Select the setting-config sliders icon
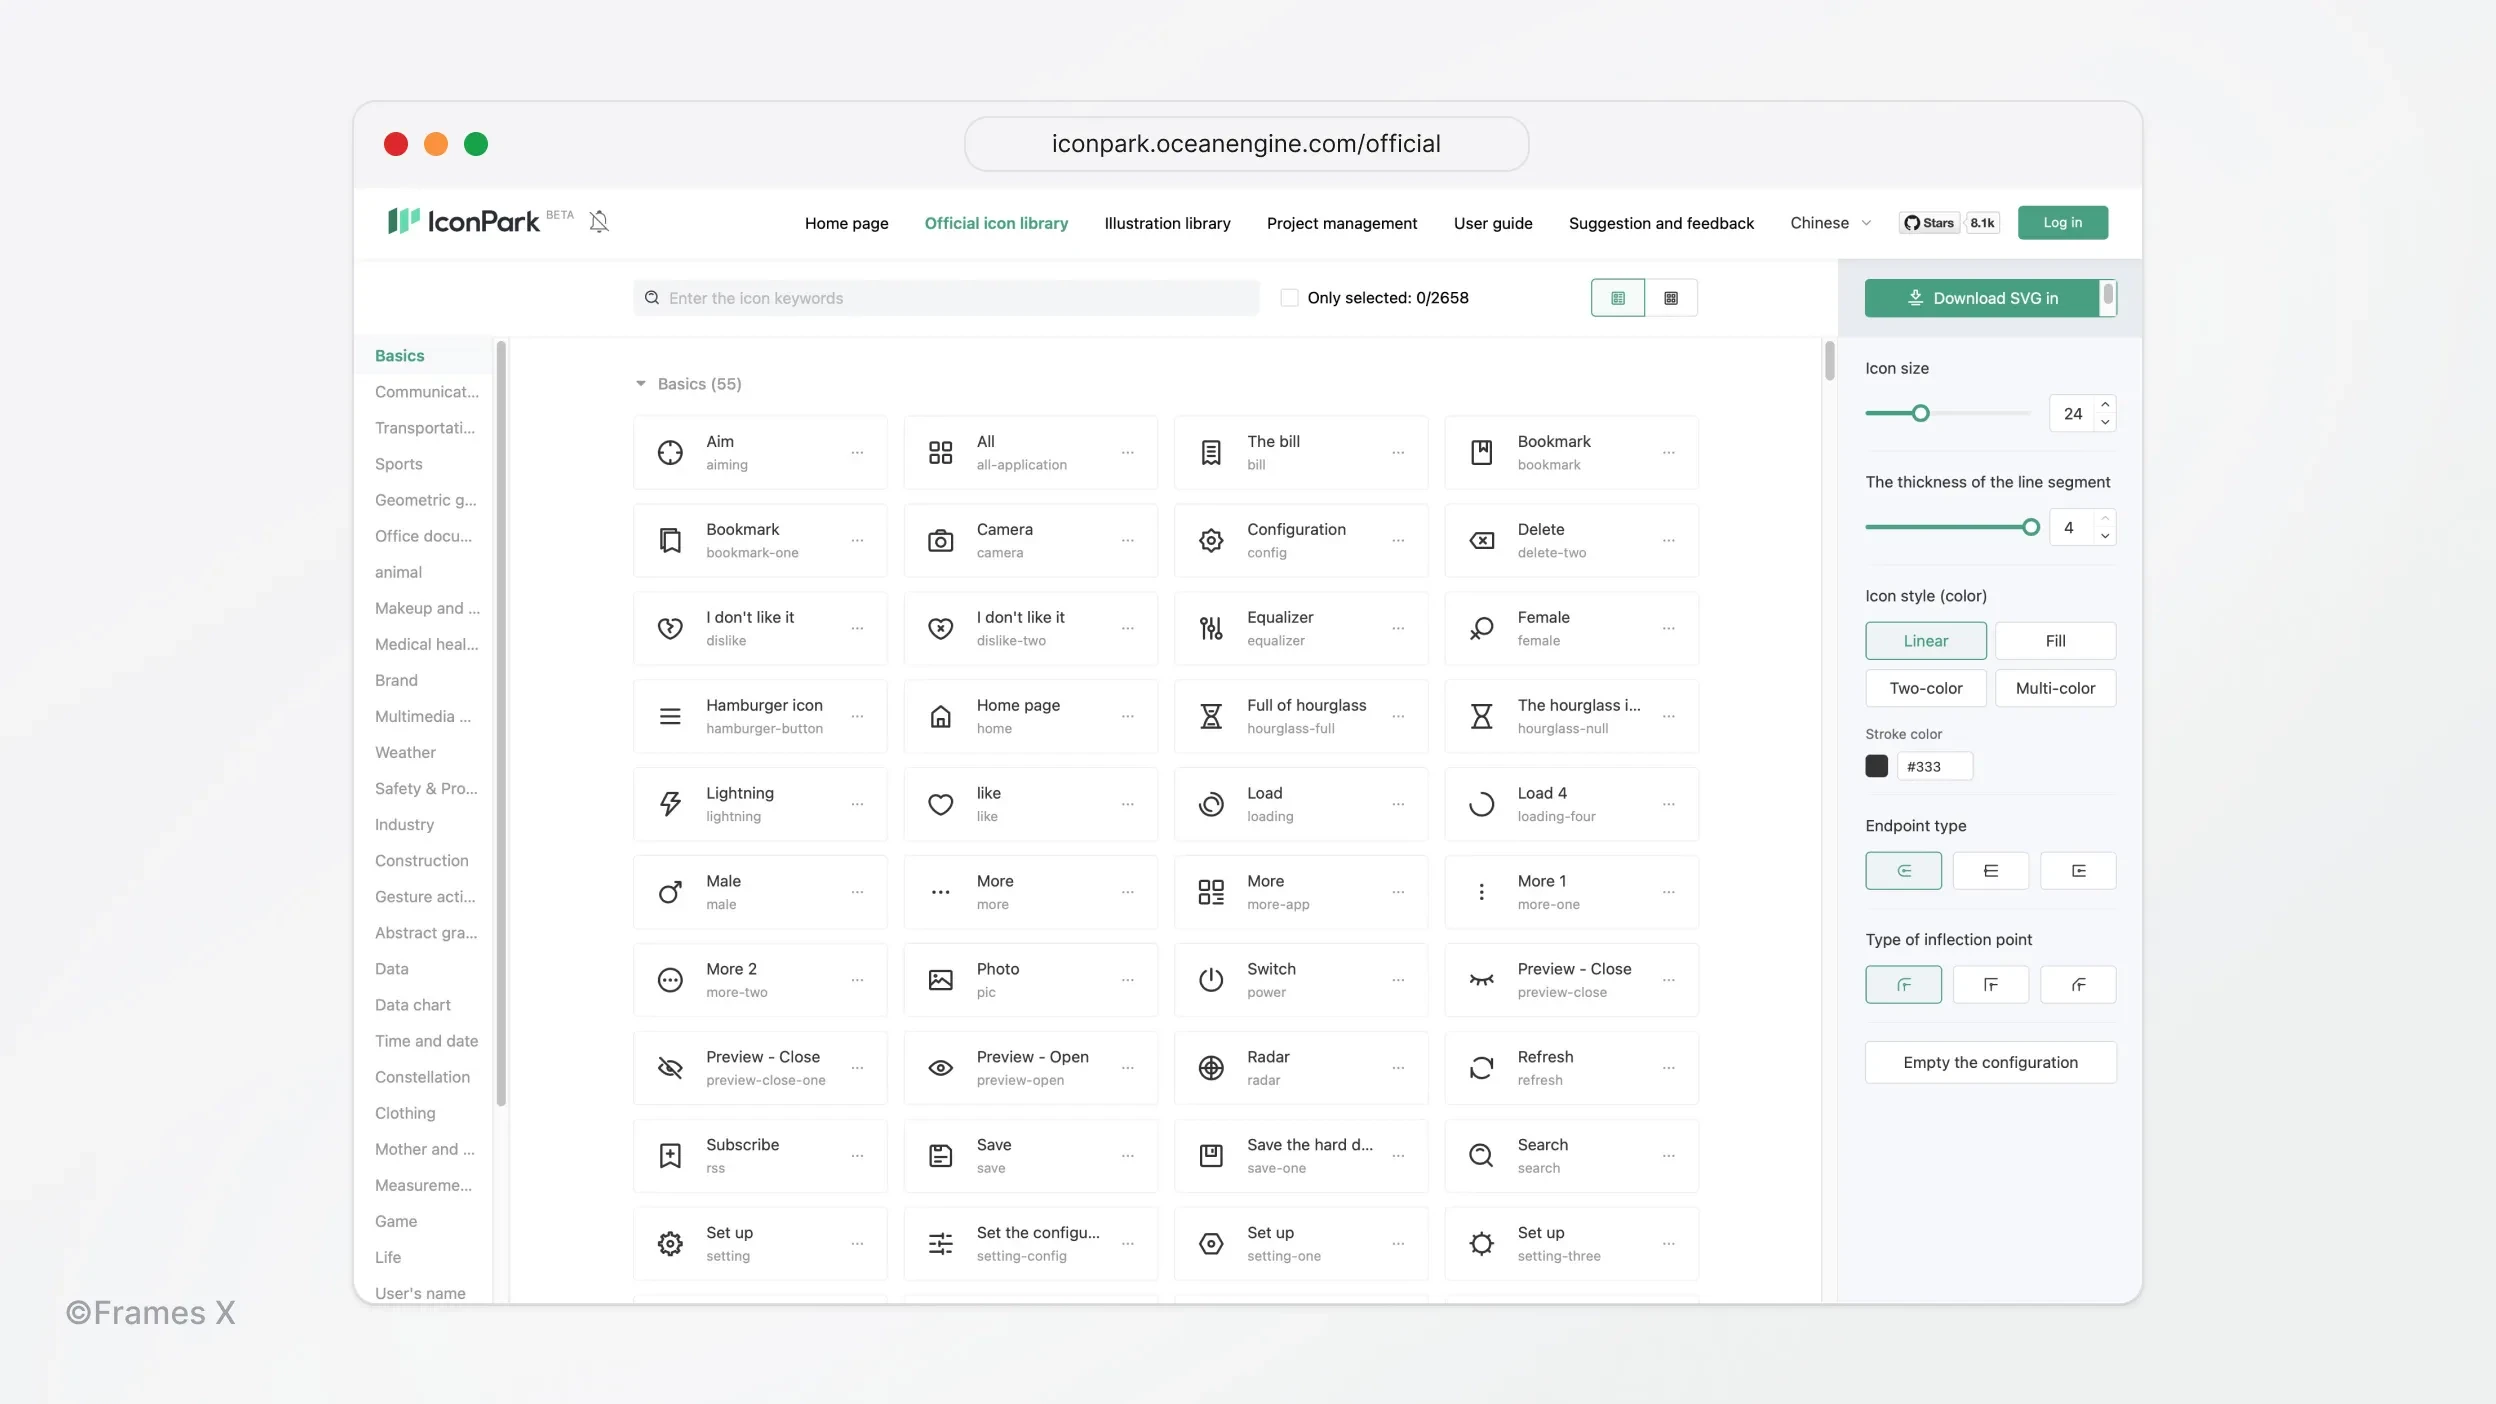The image size is (2496, 1404). pos(940,1244)
